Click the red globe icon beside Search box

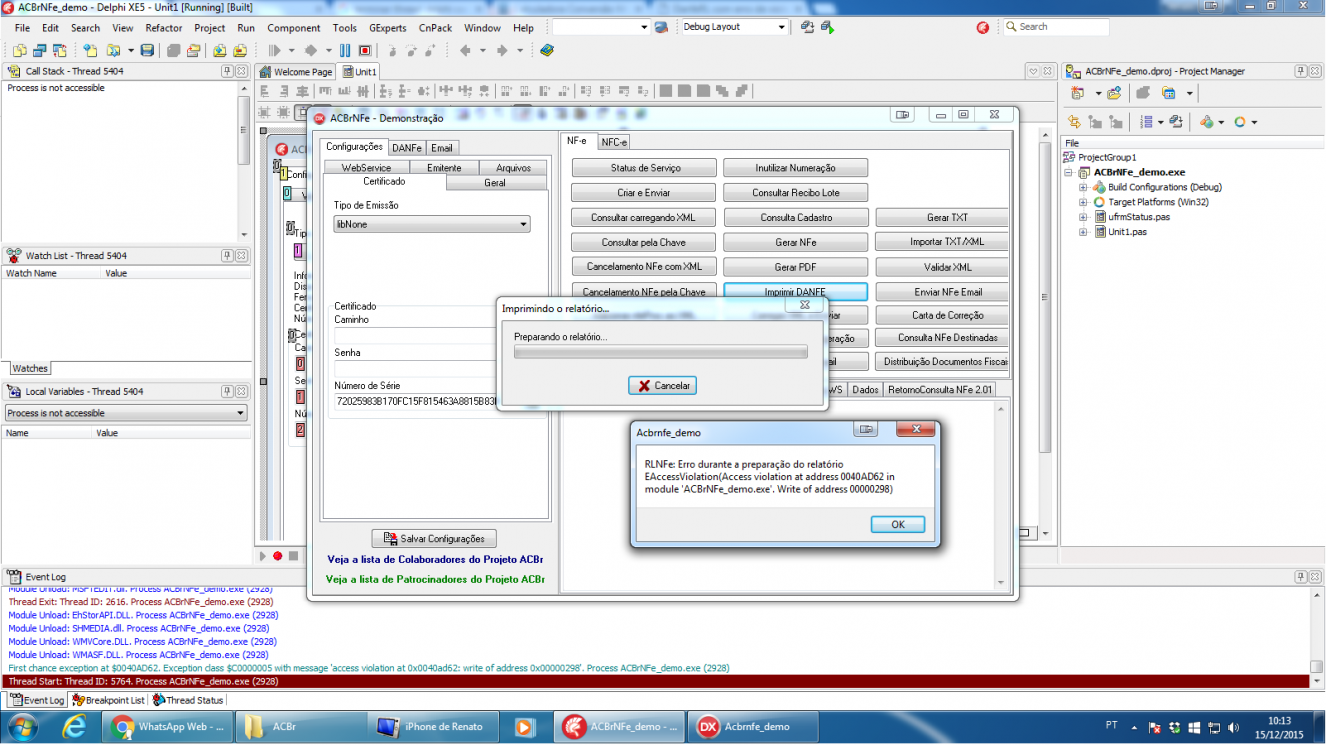pyautogui.click(x=983, y=28)
